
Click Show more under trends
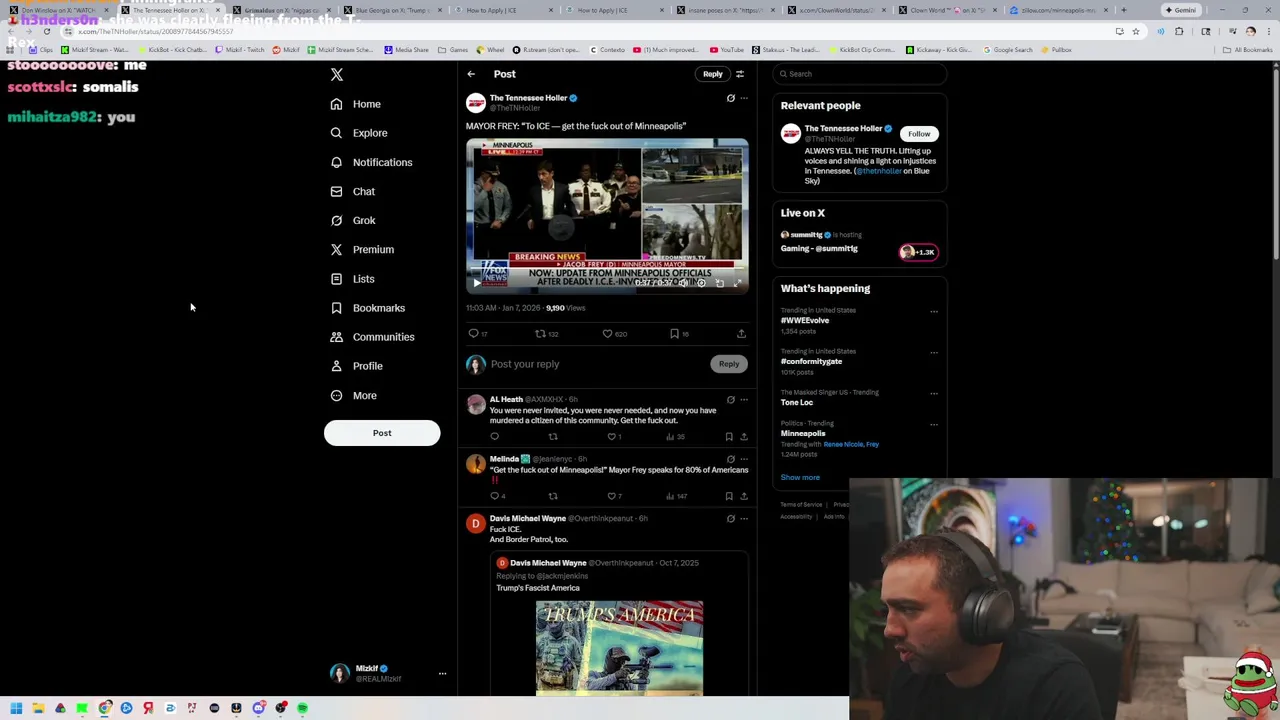point(800,478)
